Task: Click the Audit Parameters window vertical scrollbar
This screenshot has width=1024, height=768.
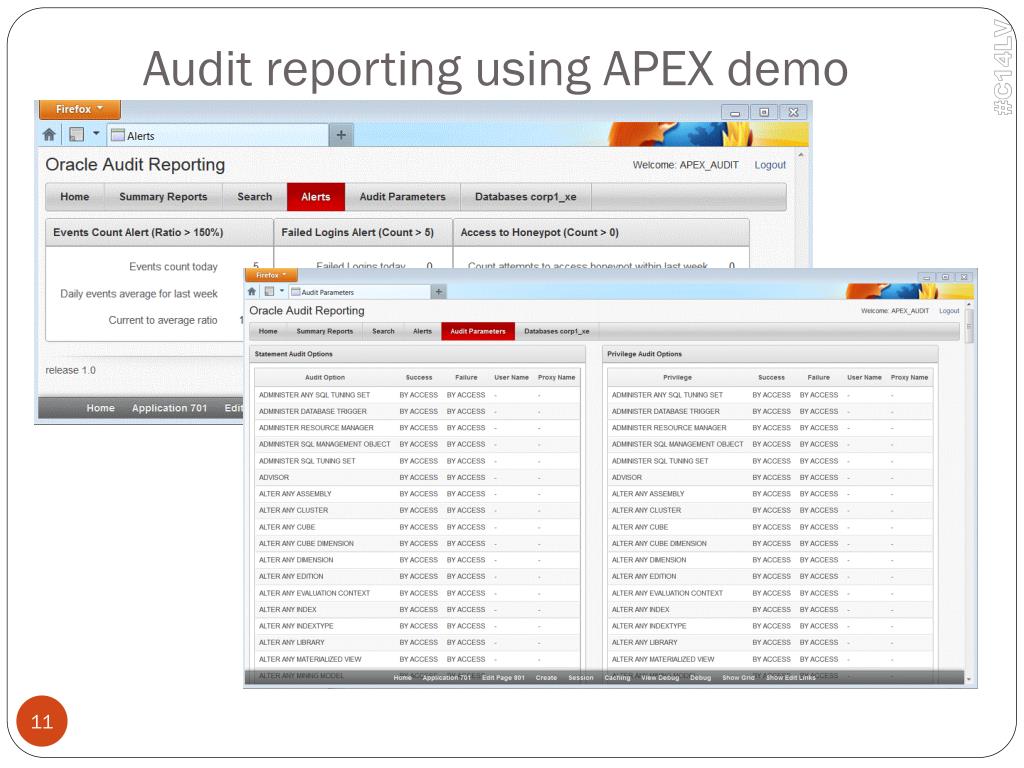Action: 969,327
